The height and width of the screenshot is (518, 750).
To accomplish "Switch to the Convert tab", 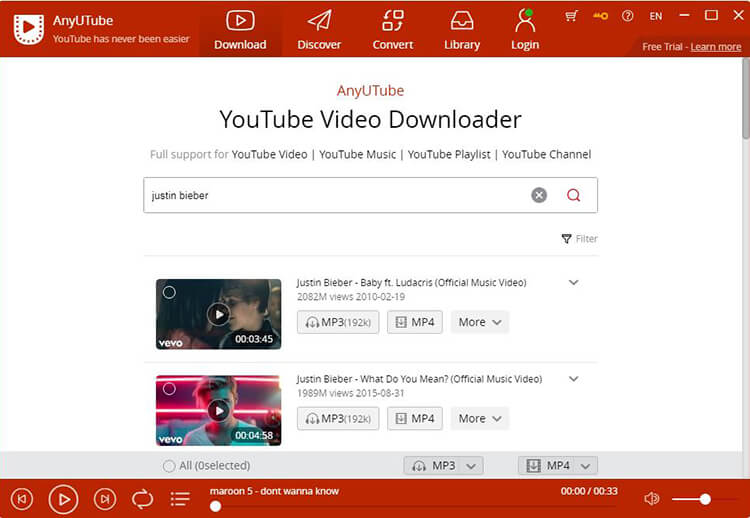I will click(393, 30).
